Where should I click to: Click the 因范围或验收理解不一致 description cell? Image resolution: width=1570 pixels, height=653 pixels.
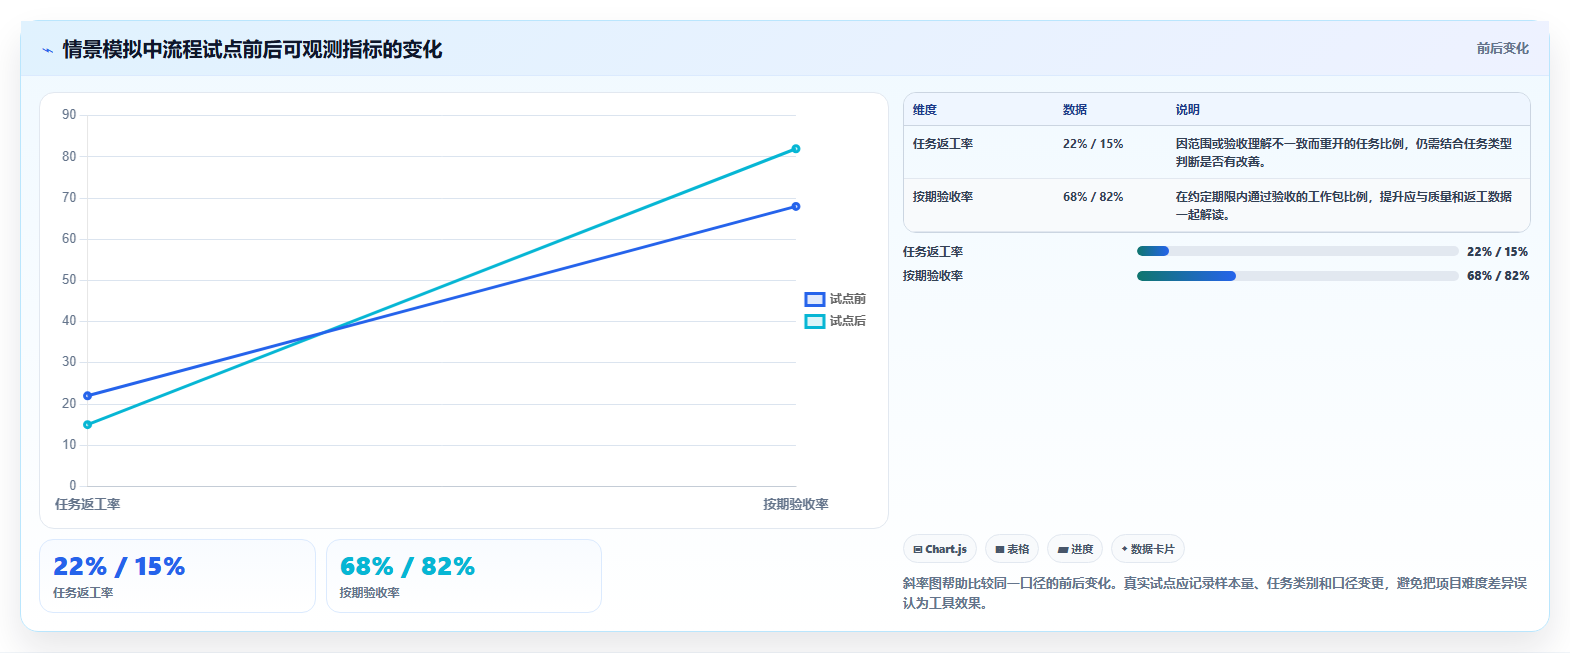(1344, 153)
